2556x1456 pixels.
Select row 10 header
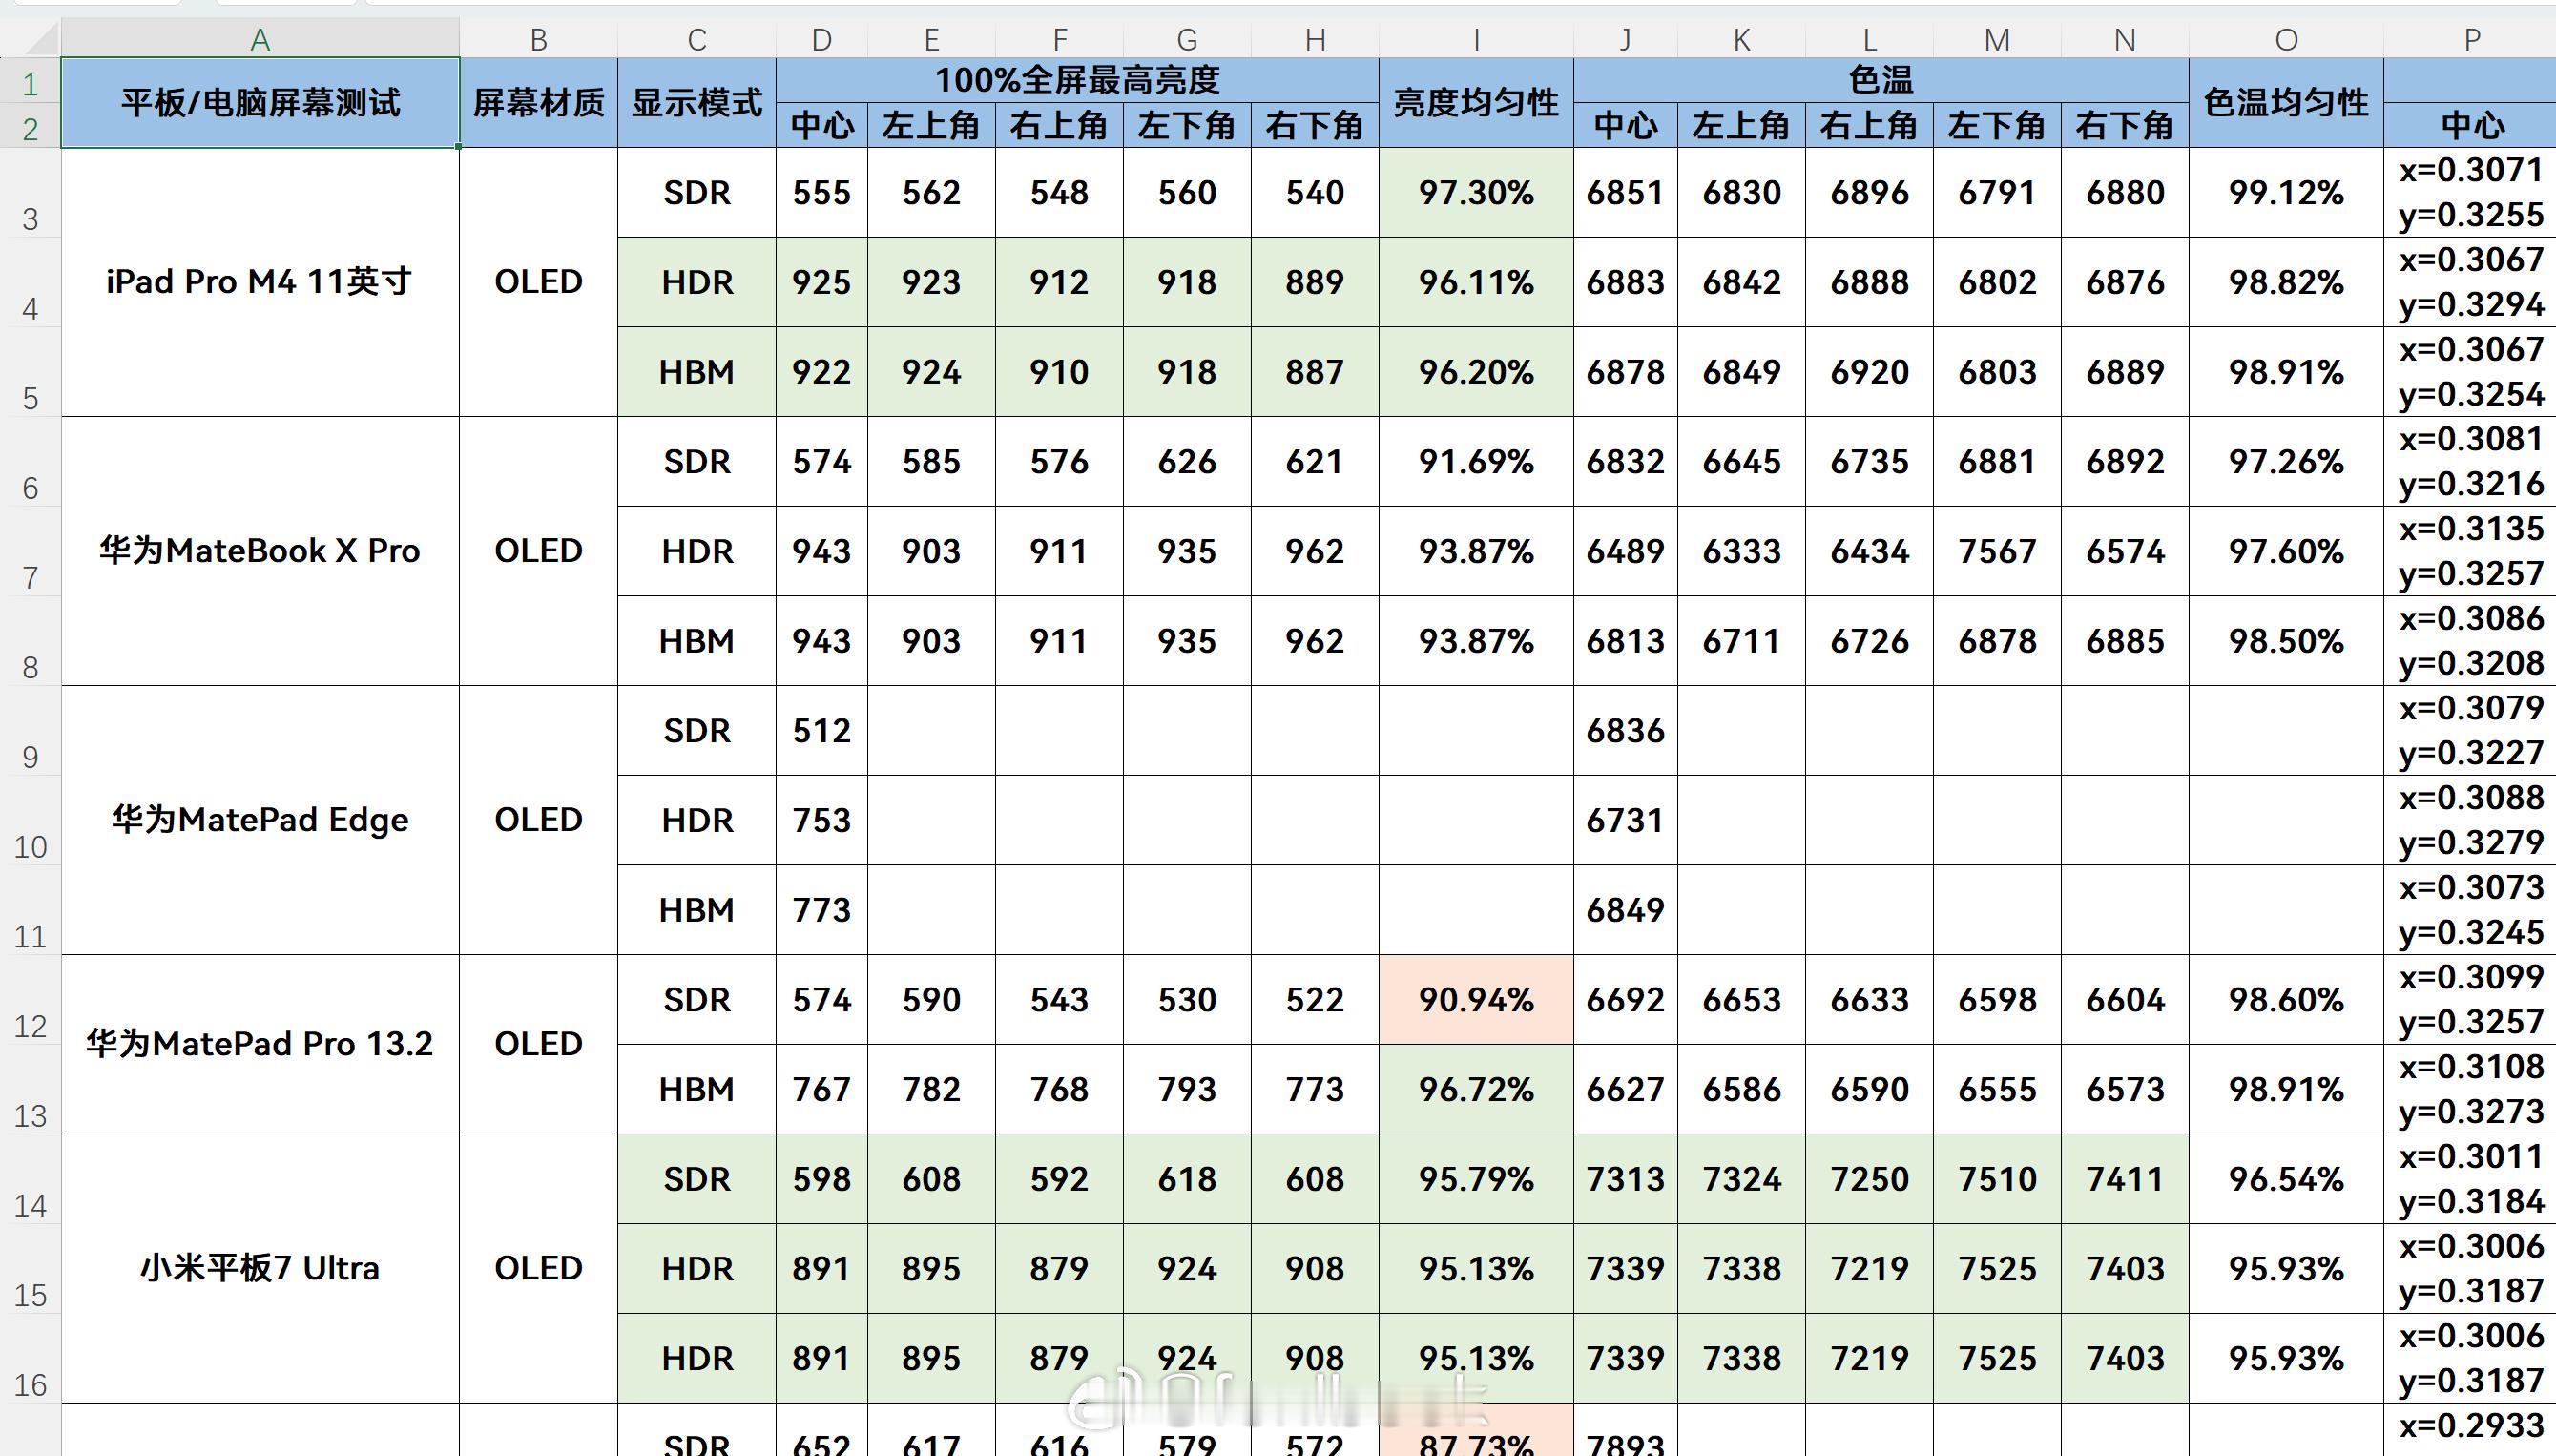coord(31,845)
